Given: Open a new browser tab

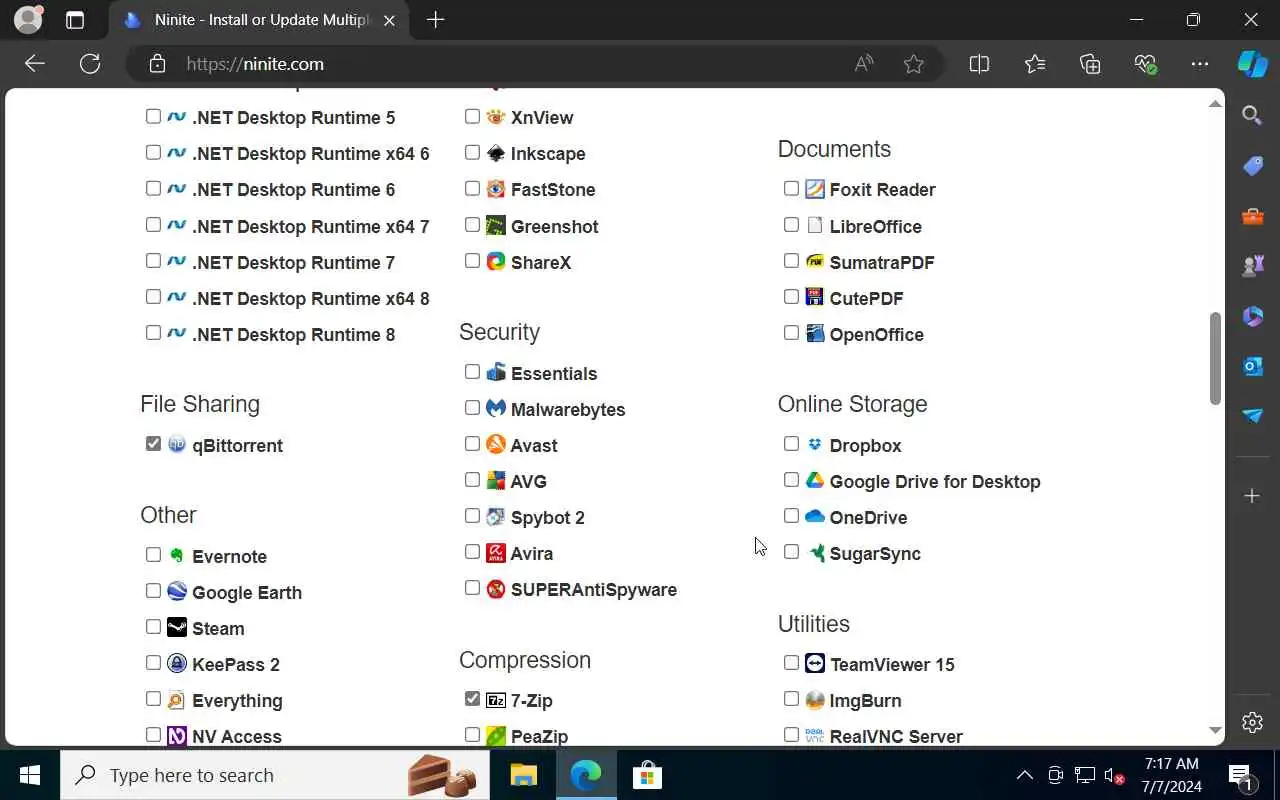Looking at the screenshot, I should [435, 20].
